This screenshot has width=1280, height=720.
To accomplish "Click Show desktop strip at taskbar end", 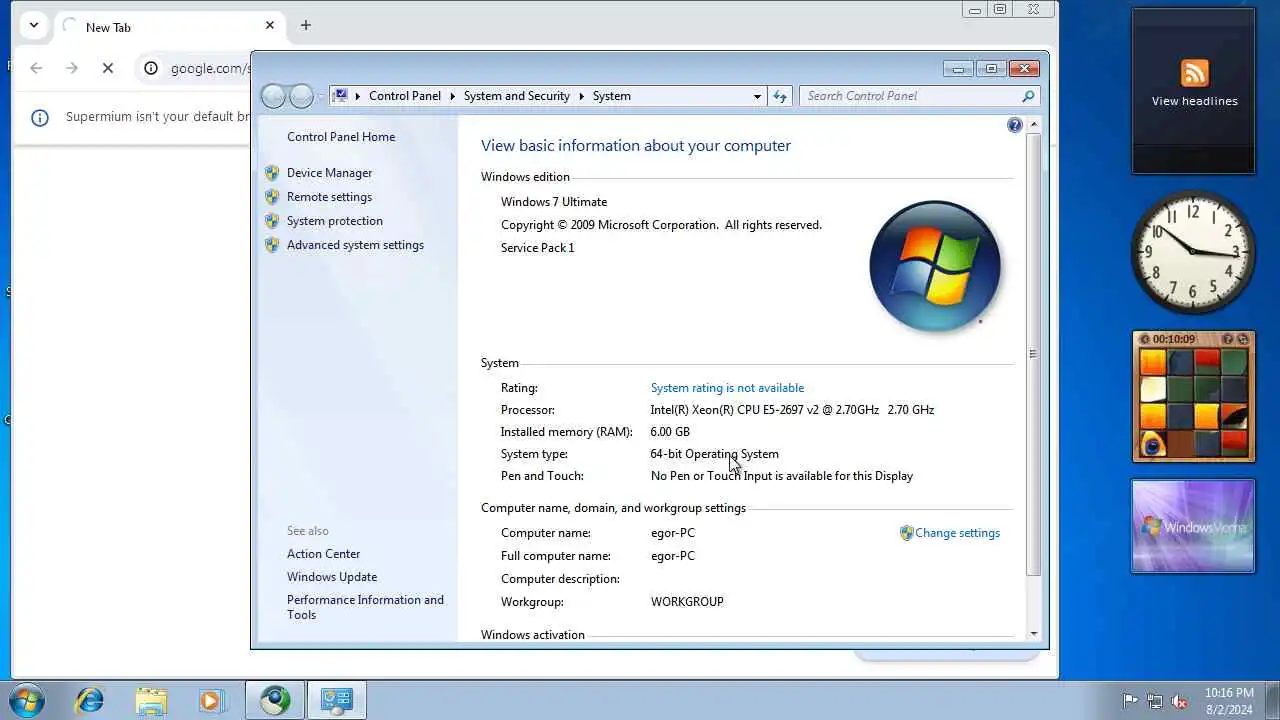I will (1272, 701).
